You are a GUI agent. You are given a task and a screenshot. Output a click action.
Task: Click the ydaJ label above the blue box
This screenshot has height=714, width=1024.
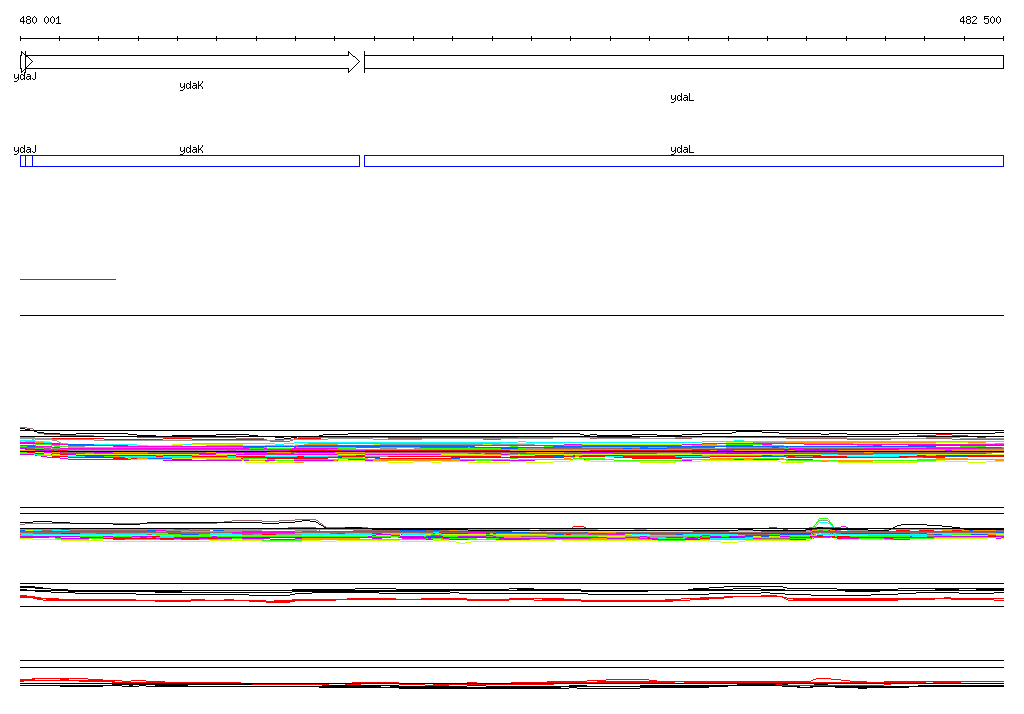[25, 149]
